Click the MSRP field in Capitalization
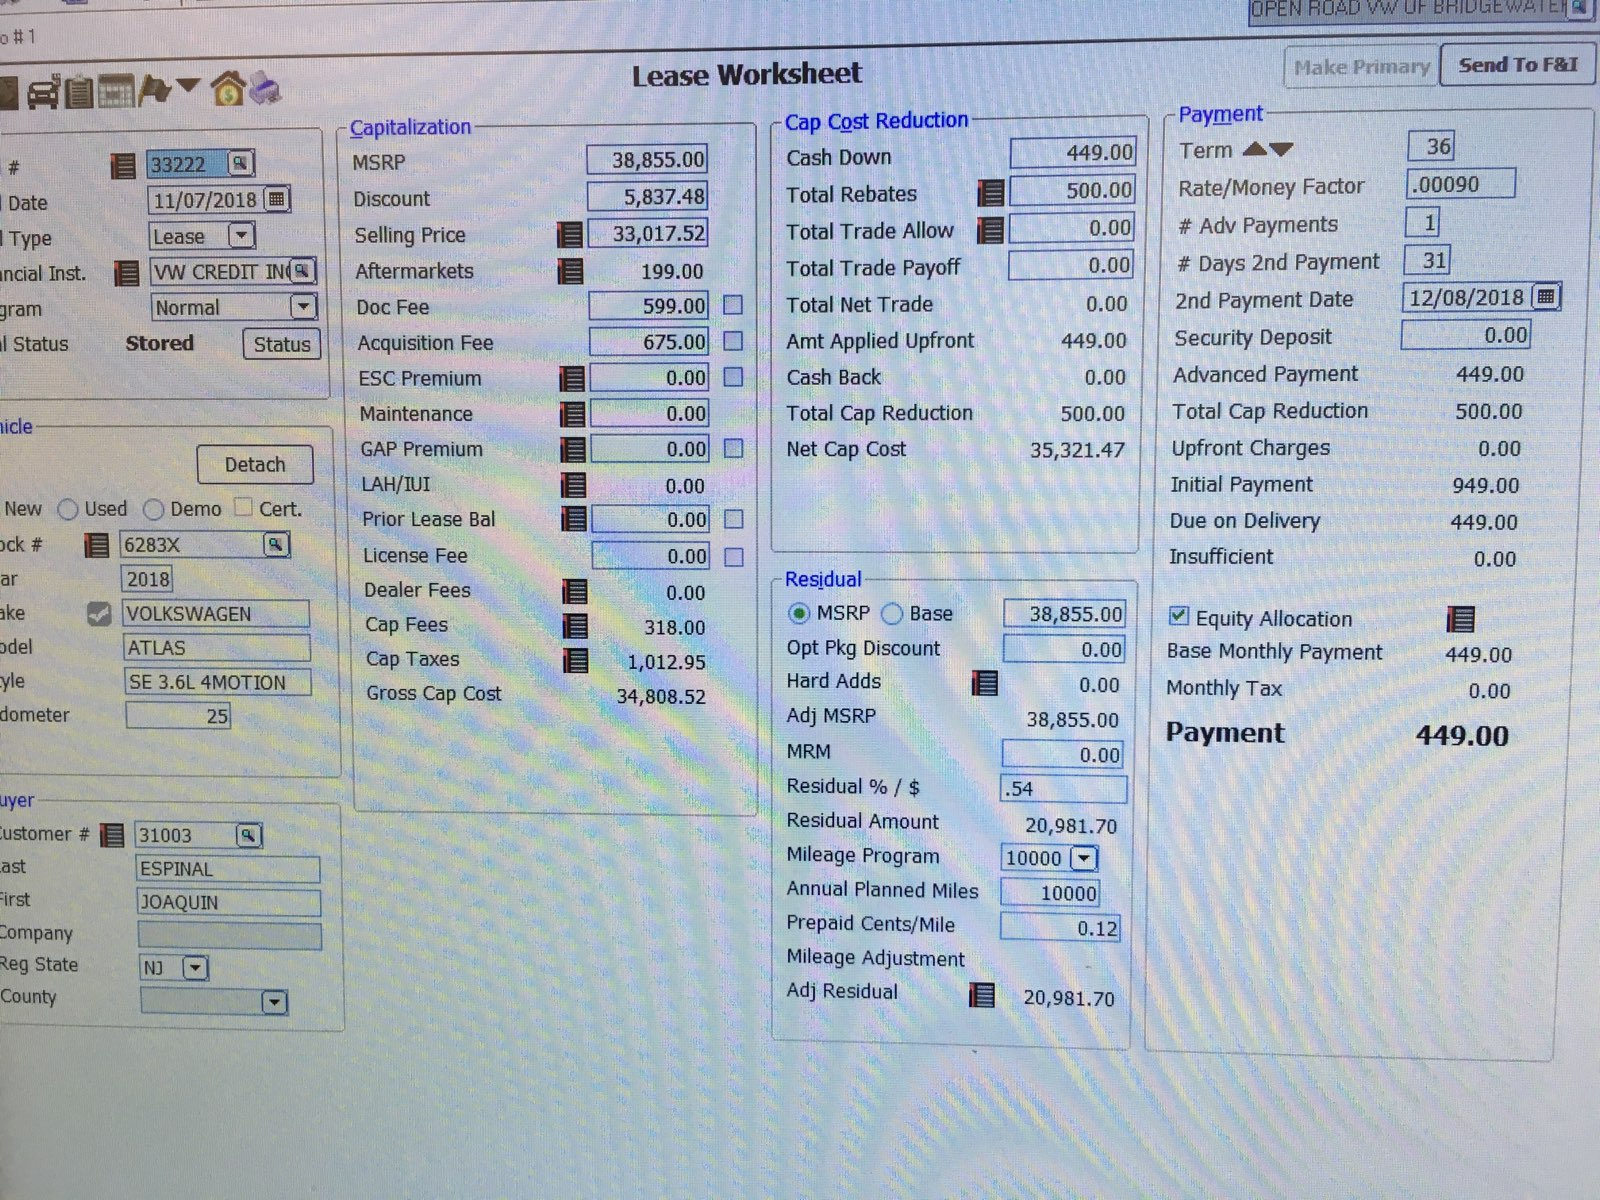Screen dimensions: 1600x1200 (647, 160)
